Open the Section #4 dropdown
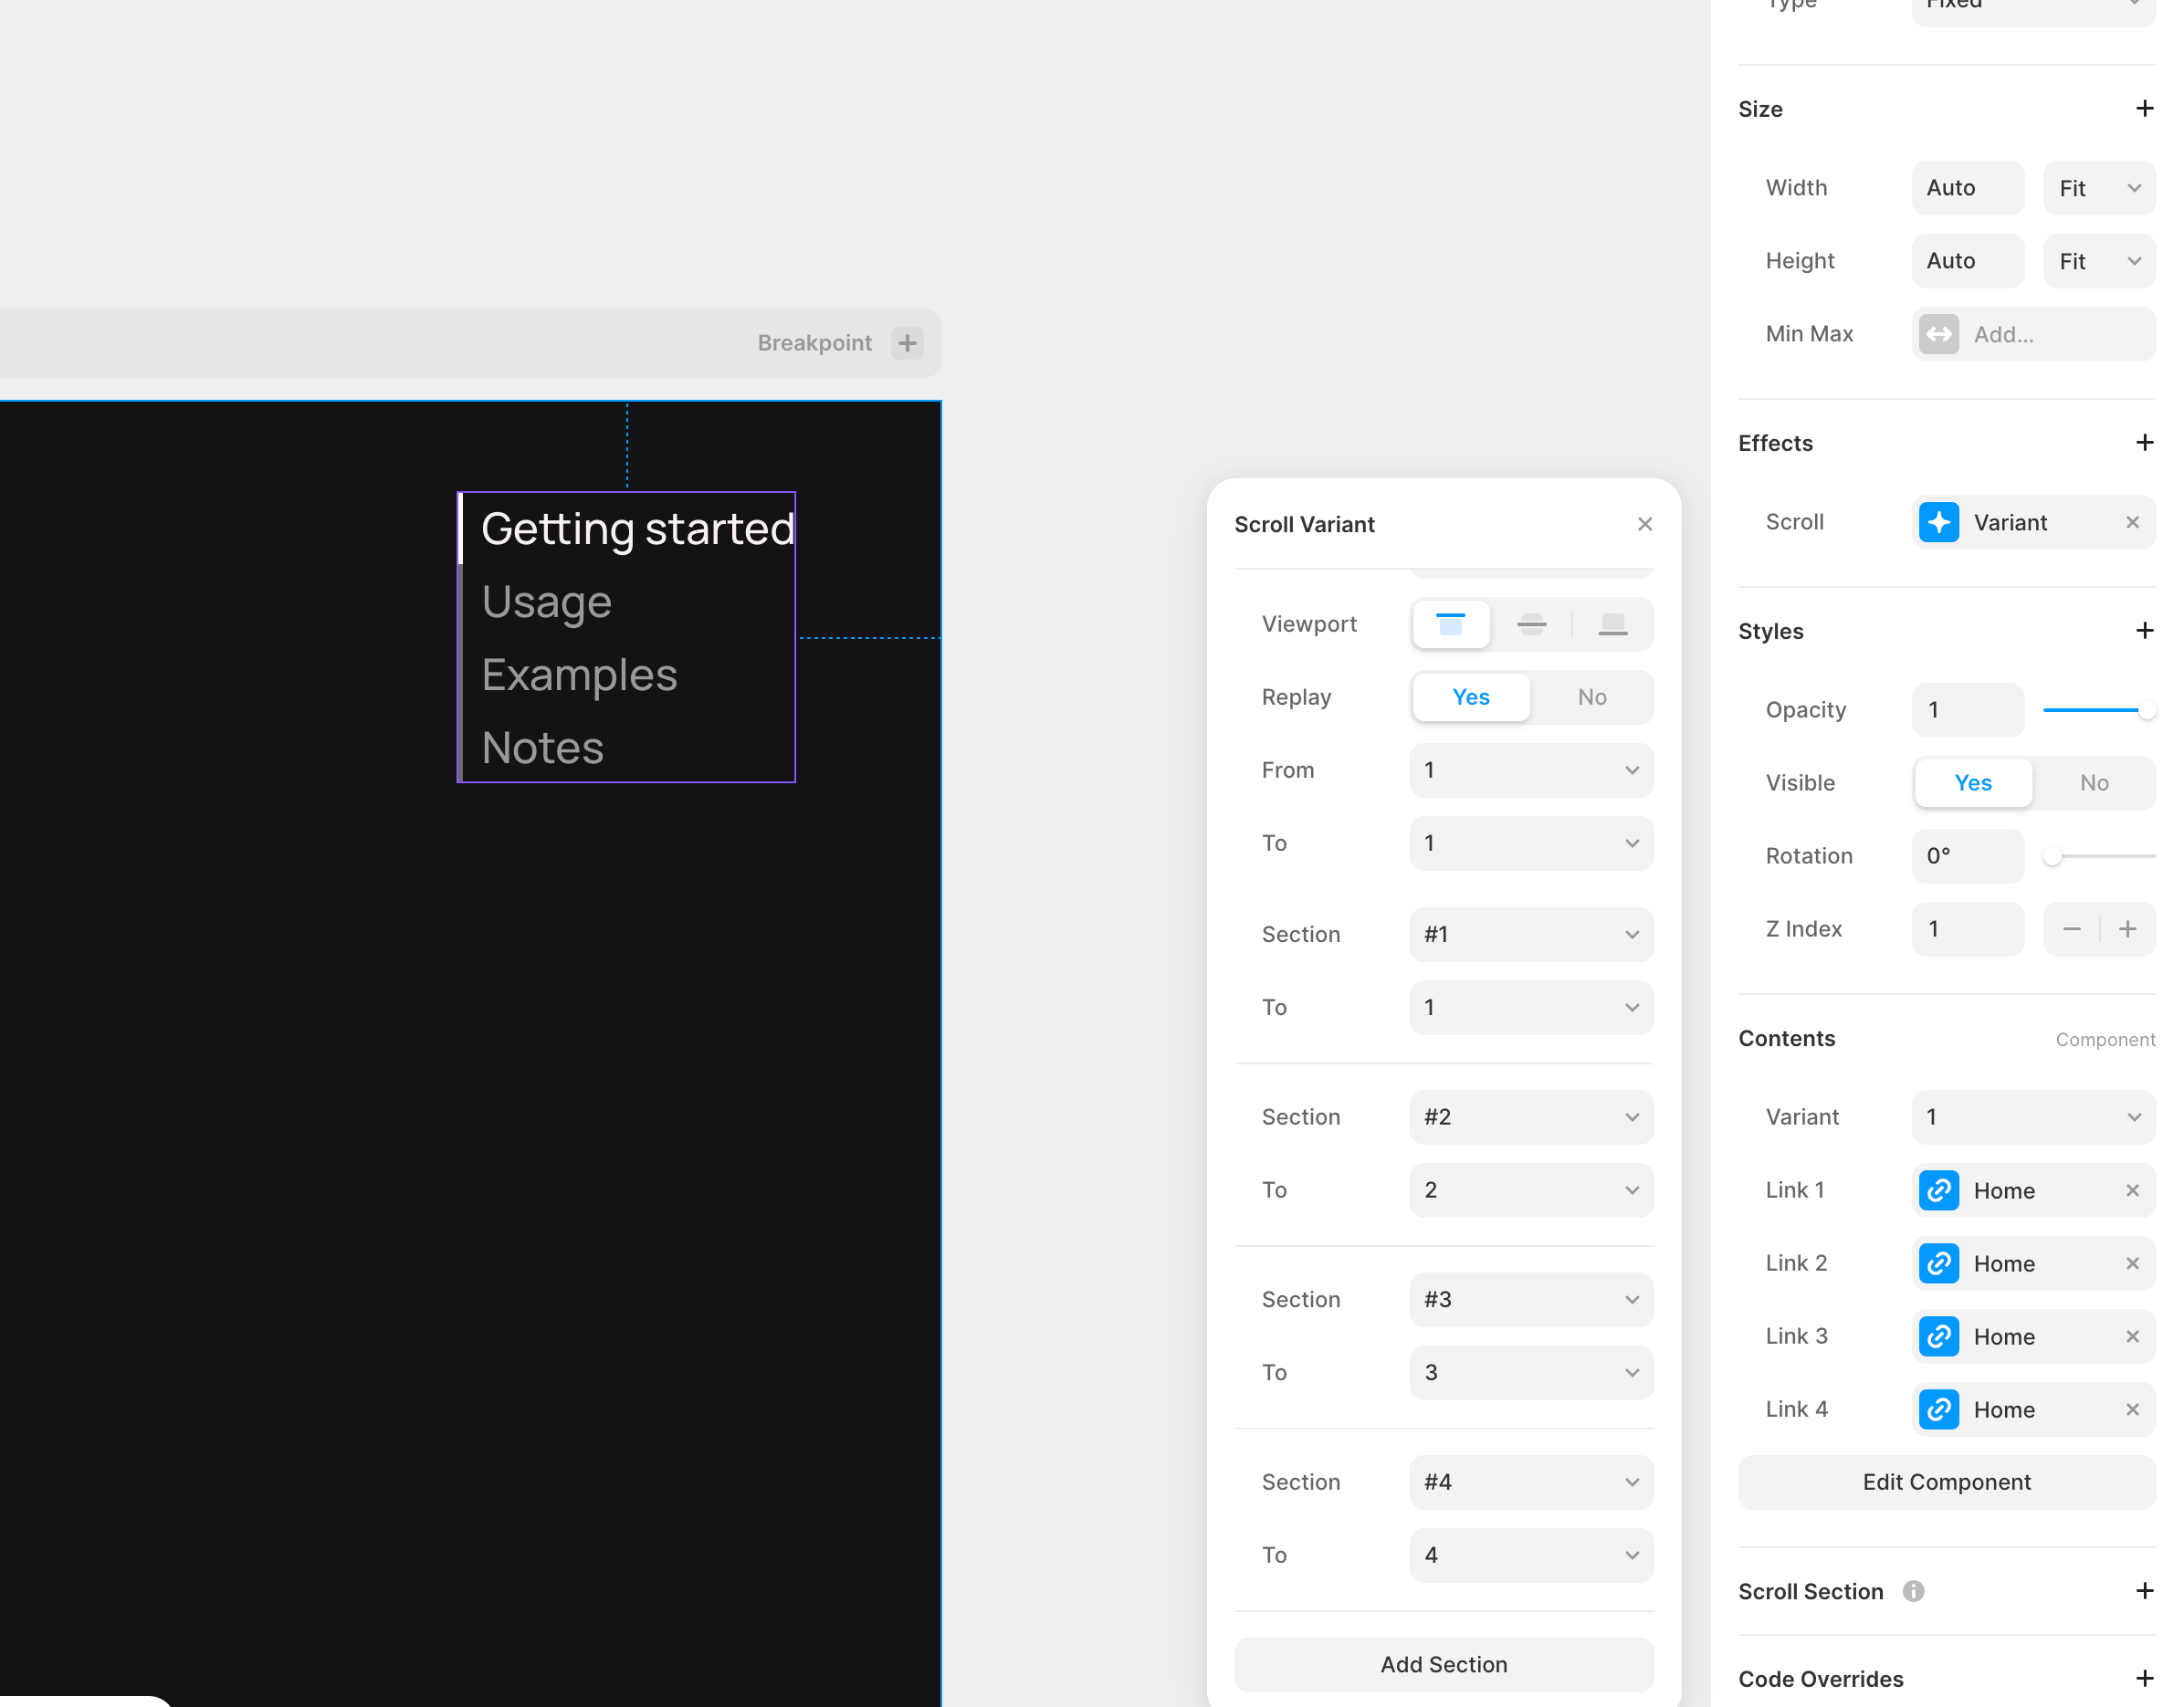The height and width of the screenshot is (1707, 2184). (x=1531, y=1482)
